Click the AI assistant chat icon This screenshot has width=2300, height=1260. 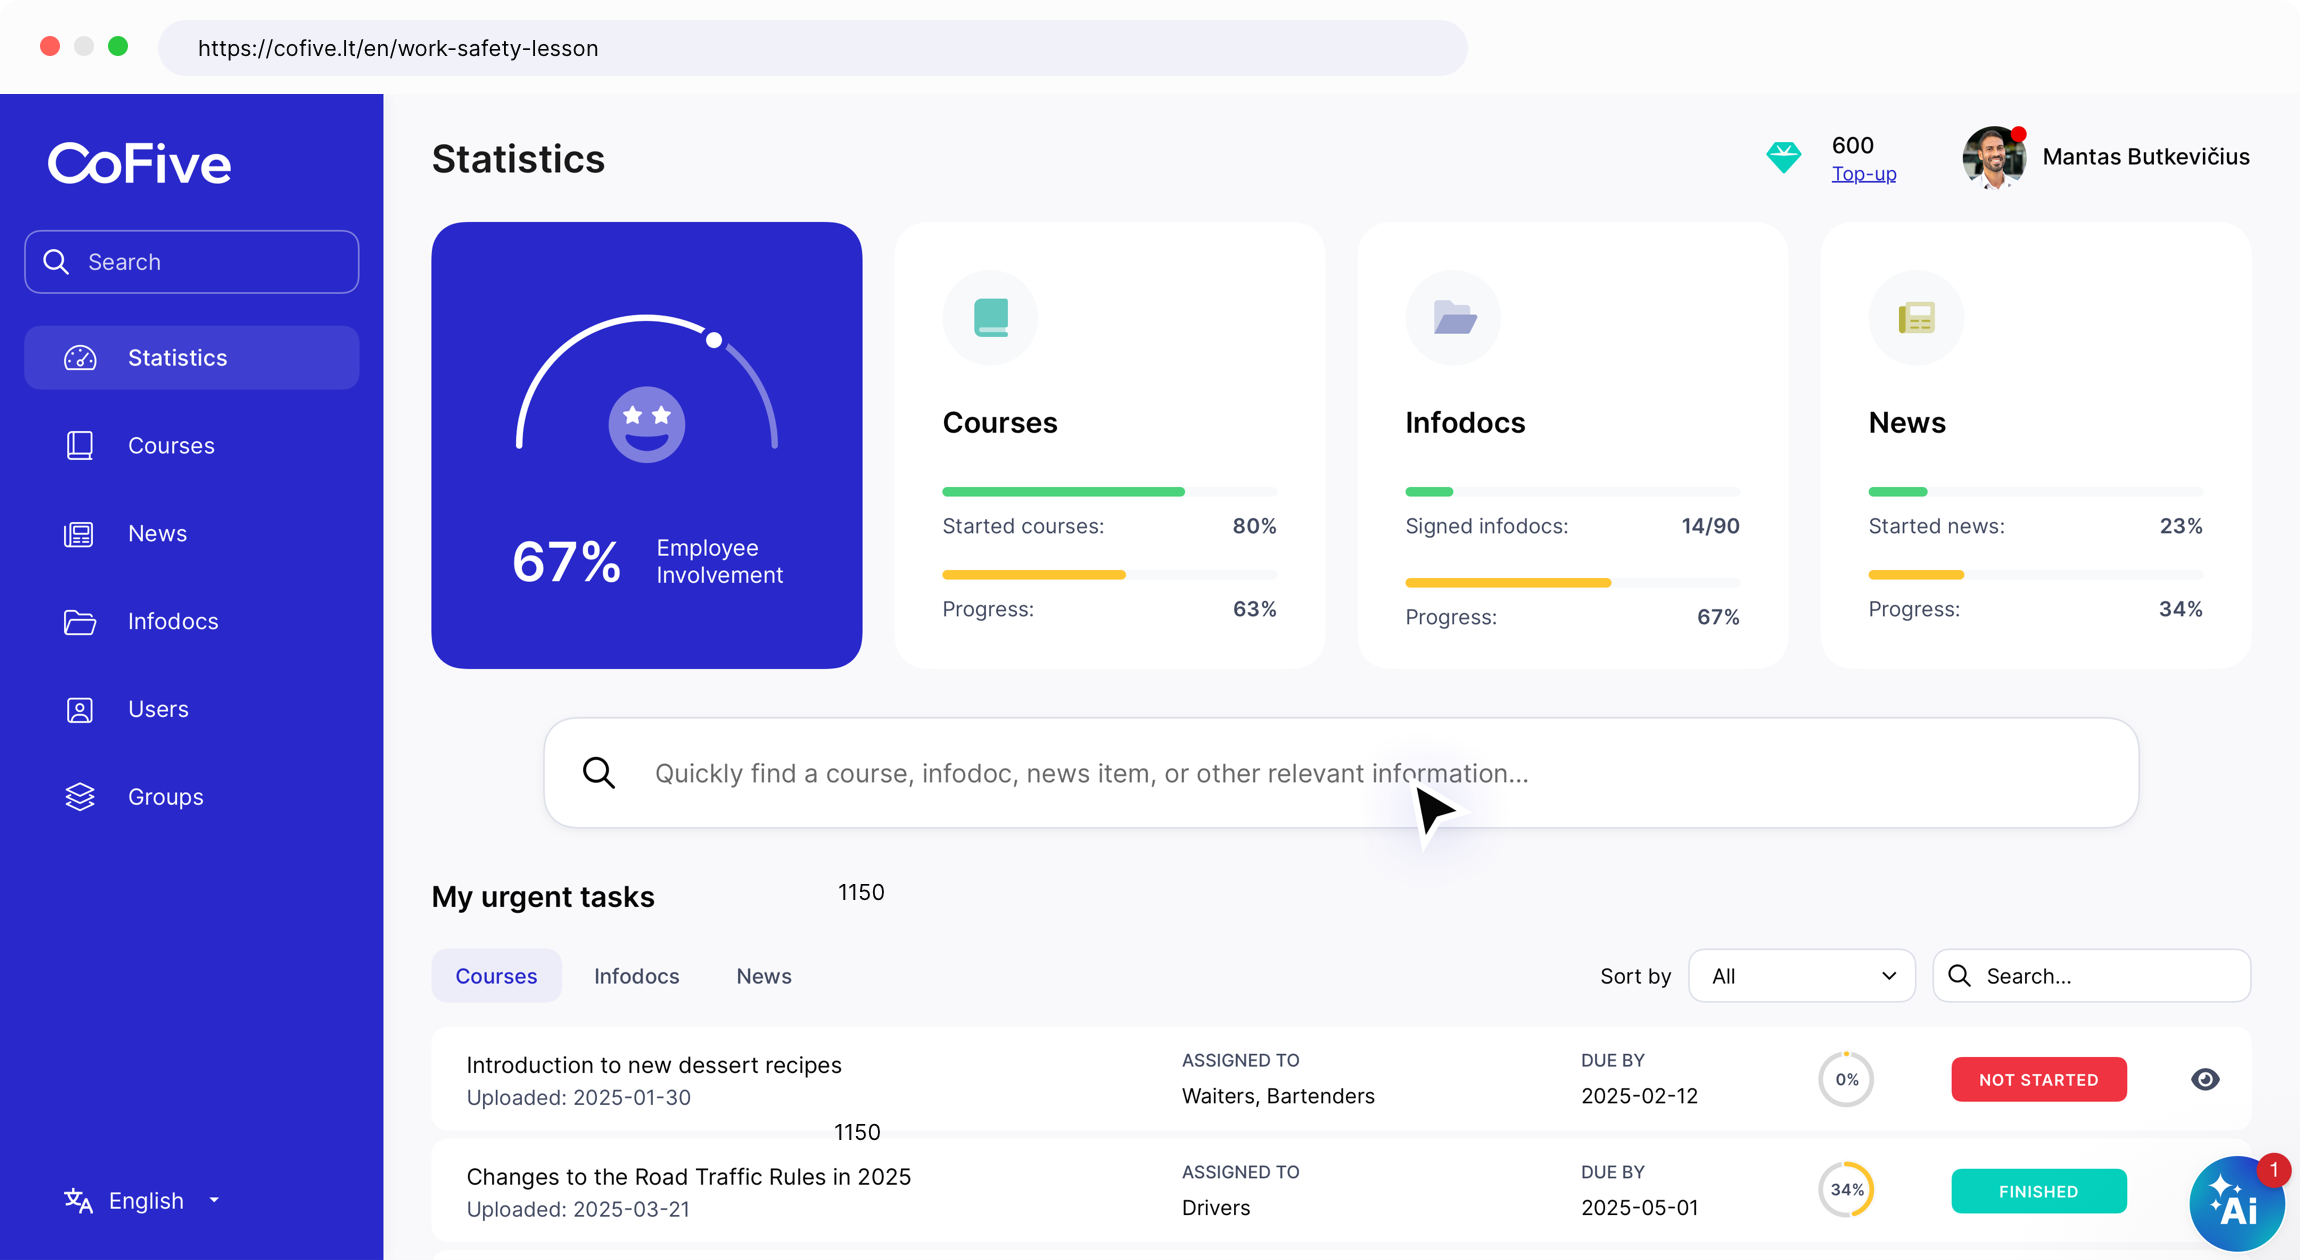(2235, 1205)
